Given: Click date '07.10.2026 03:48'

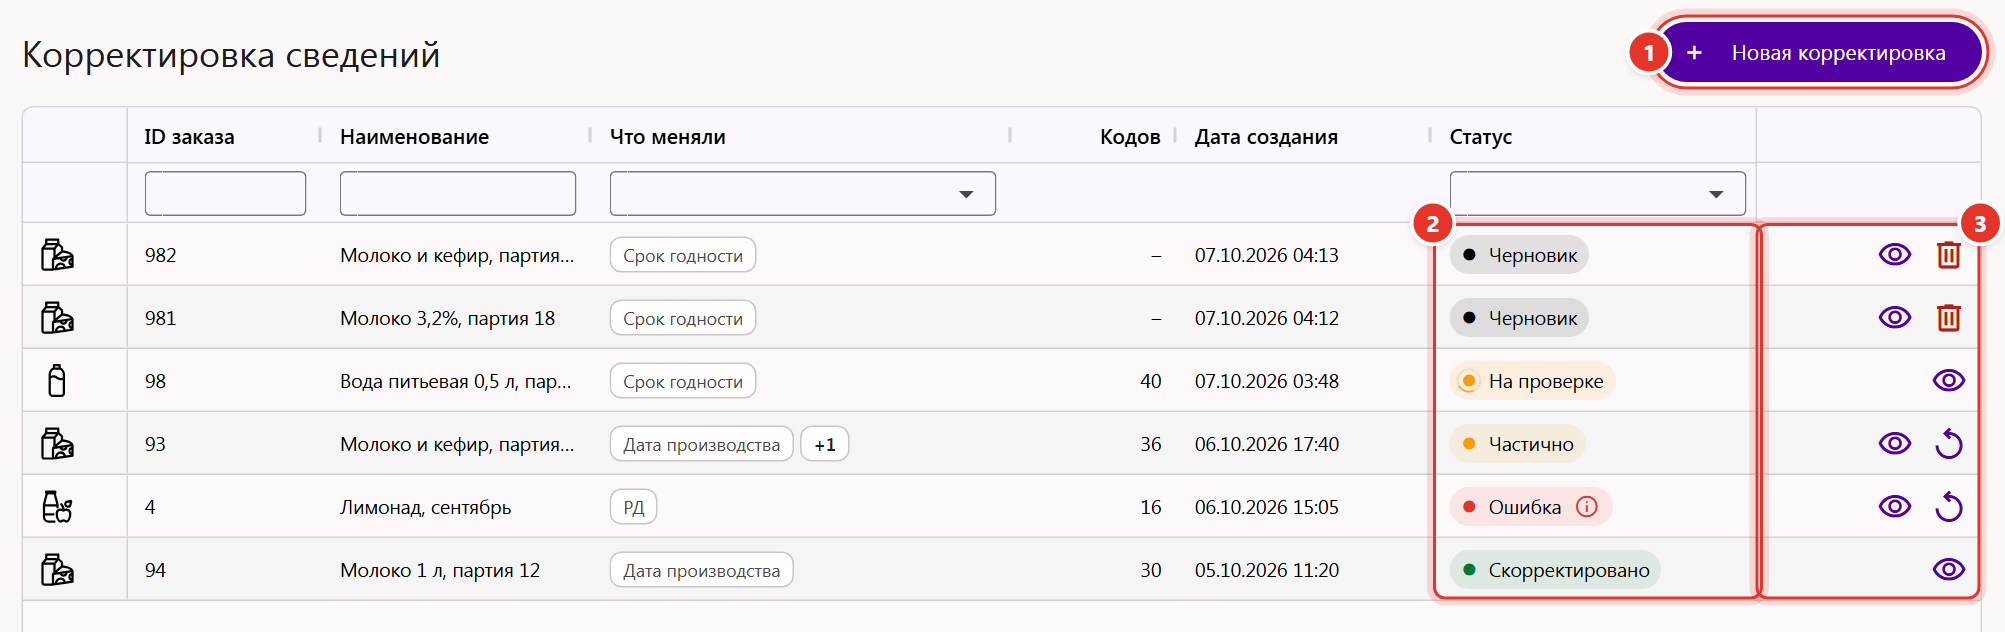Looking at the screenshot, I should click(x=1266, y=381).
